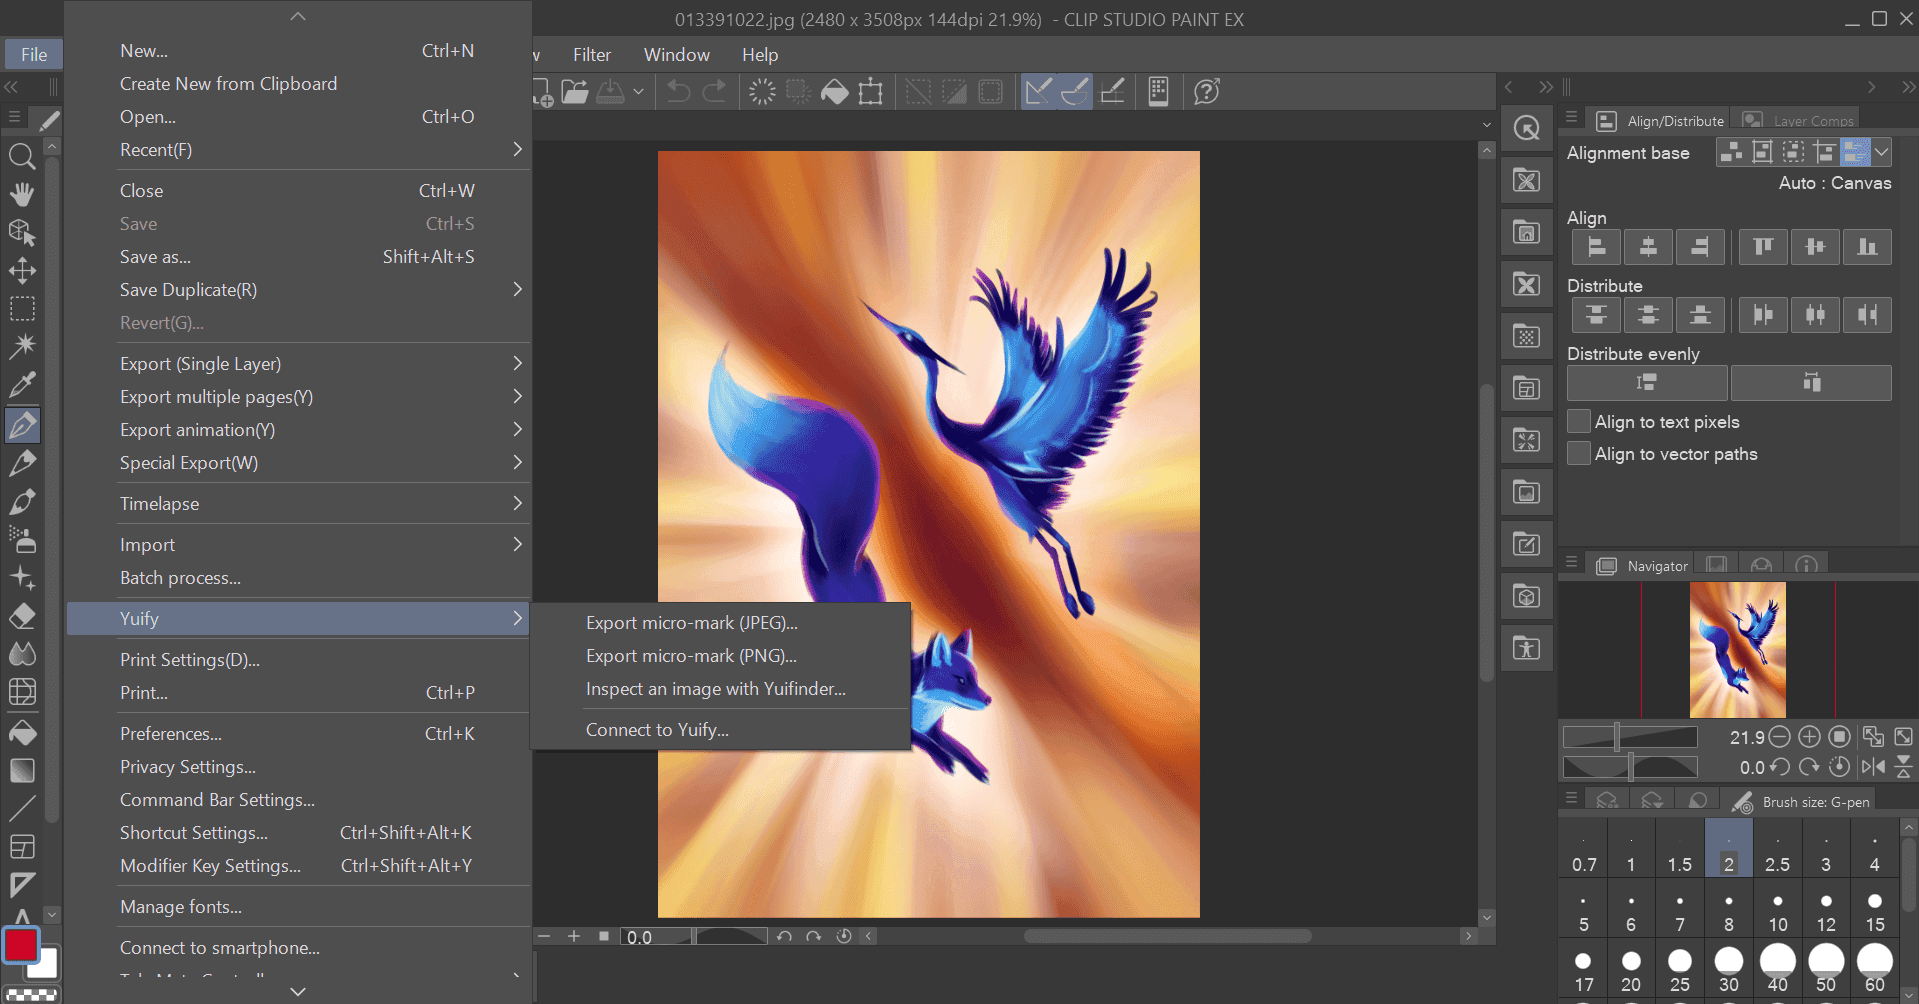The width and height of the screenshot is (1919, 1004).
Task: Click Distribute evenly horizontal button
Action: (x=1811, y=383)
